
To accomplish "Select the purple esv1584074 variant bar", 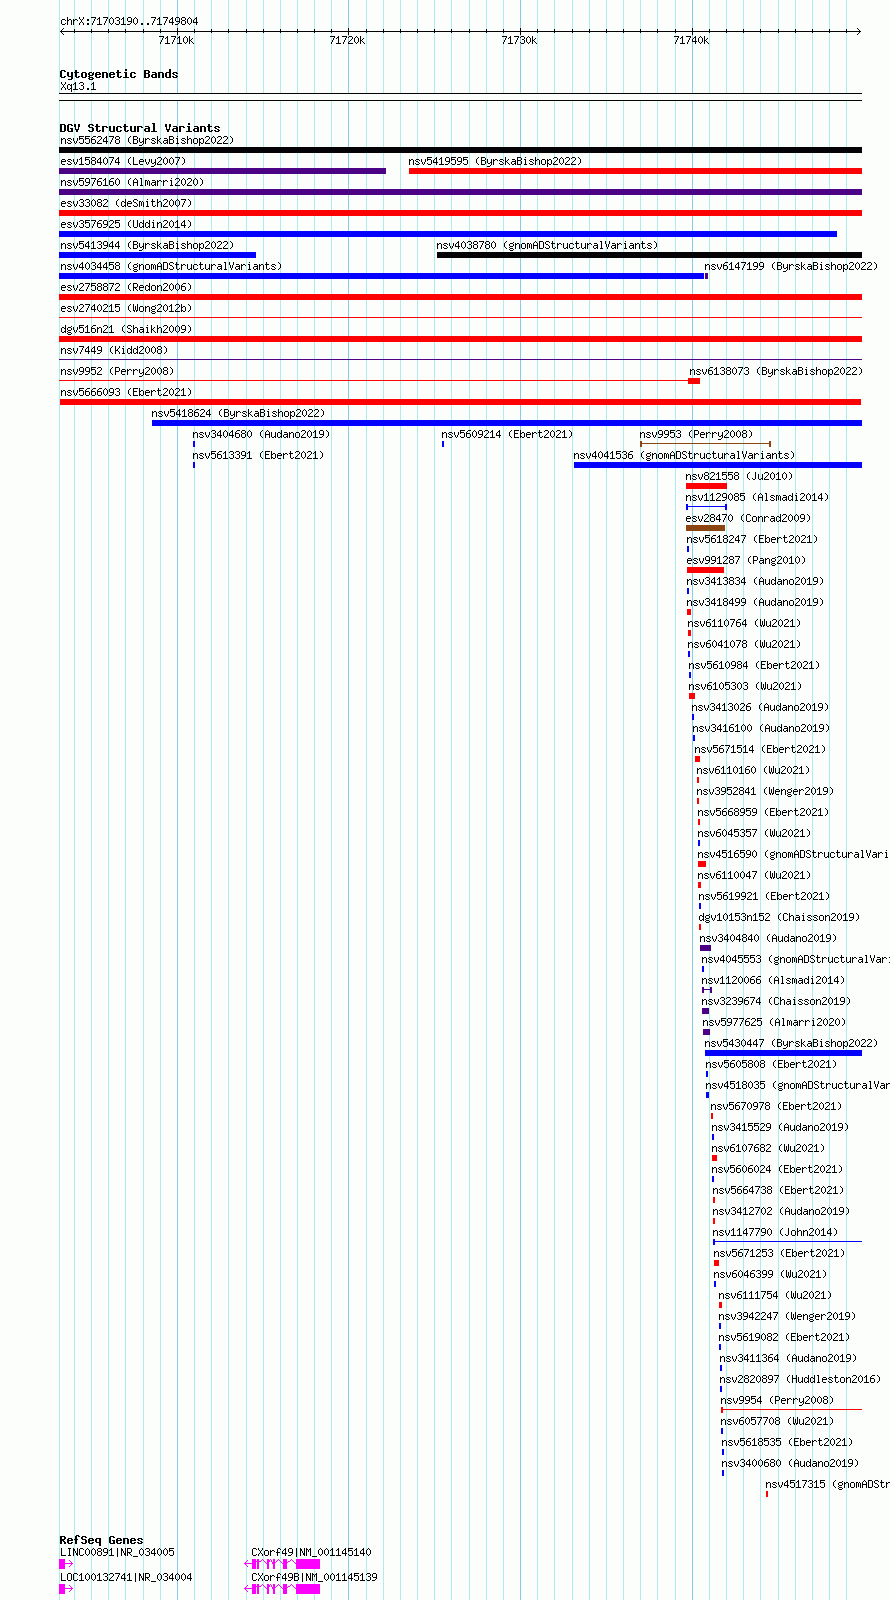I will coord(223,171).
